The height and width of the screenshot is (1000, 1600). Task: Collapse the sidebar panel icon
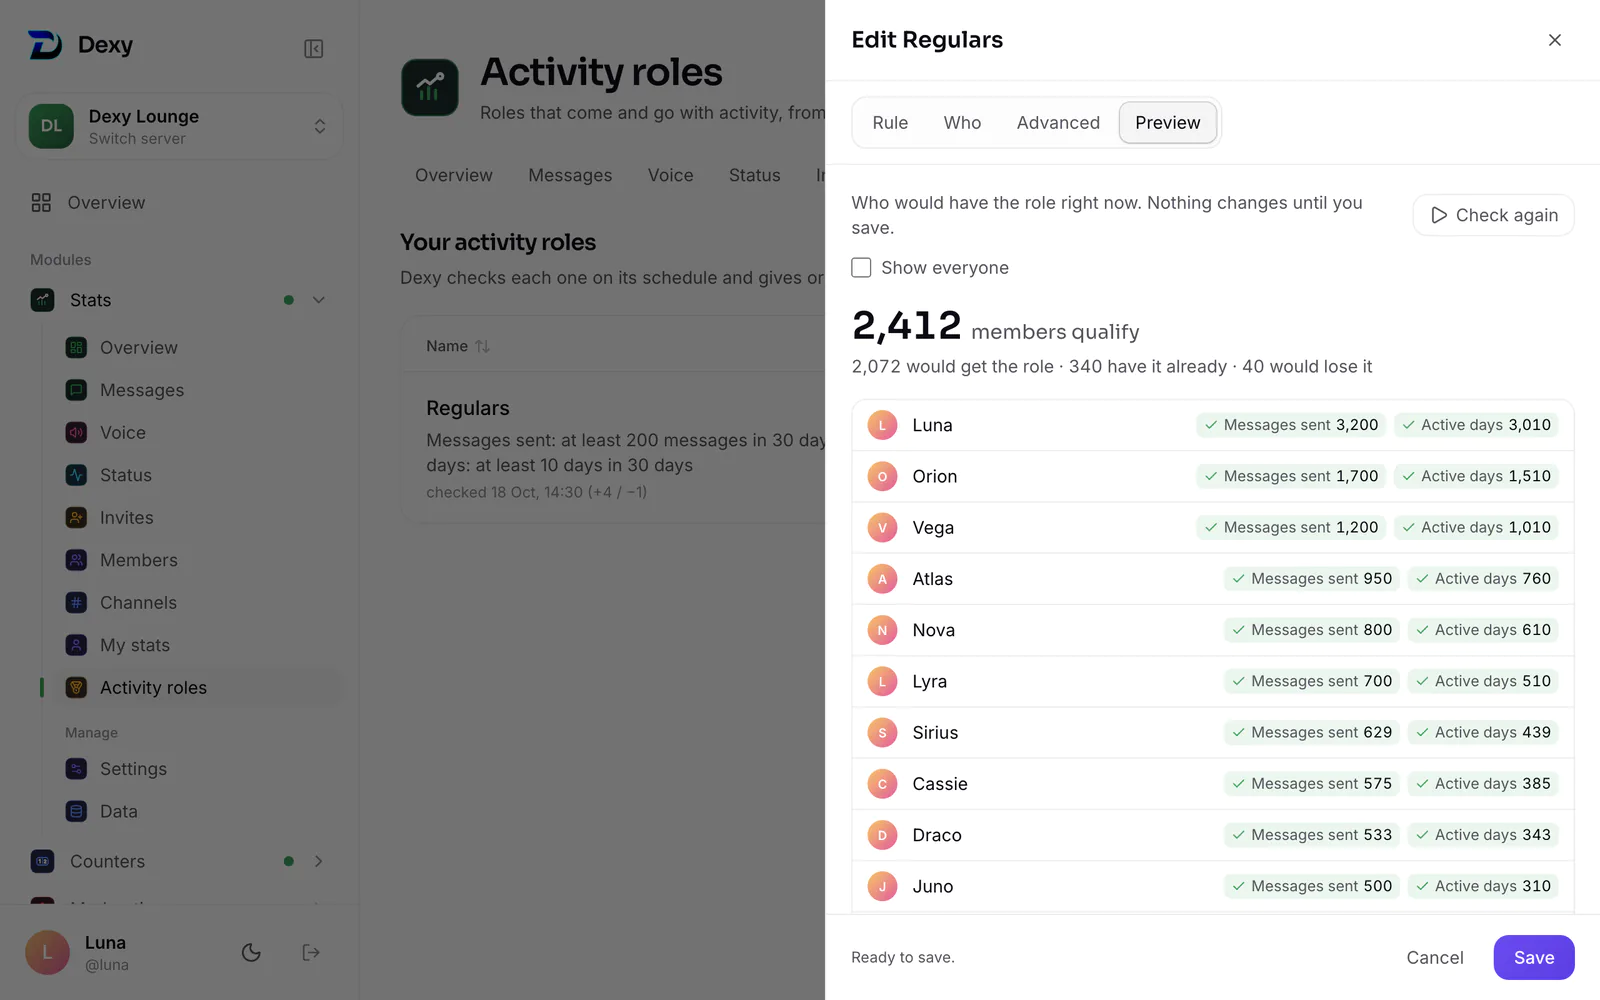[313, 49]
